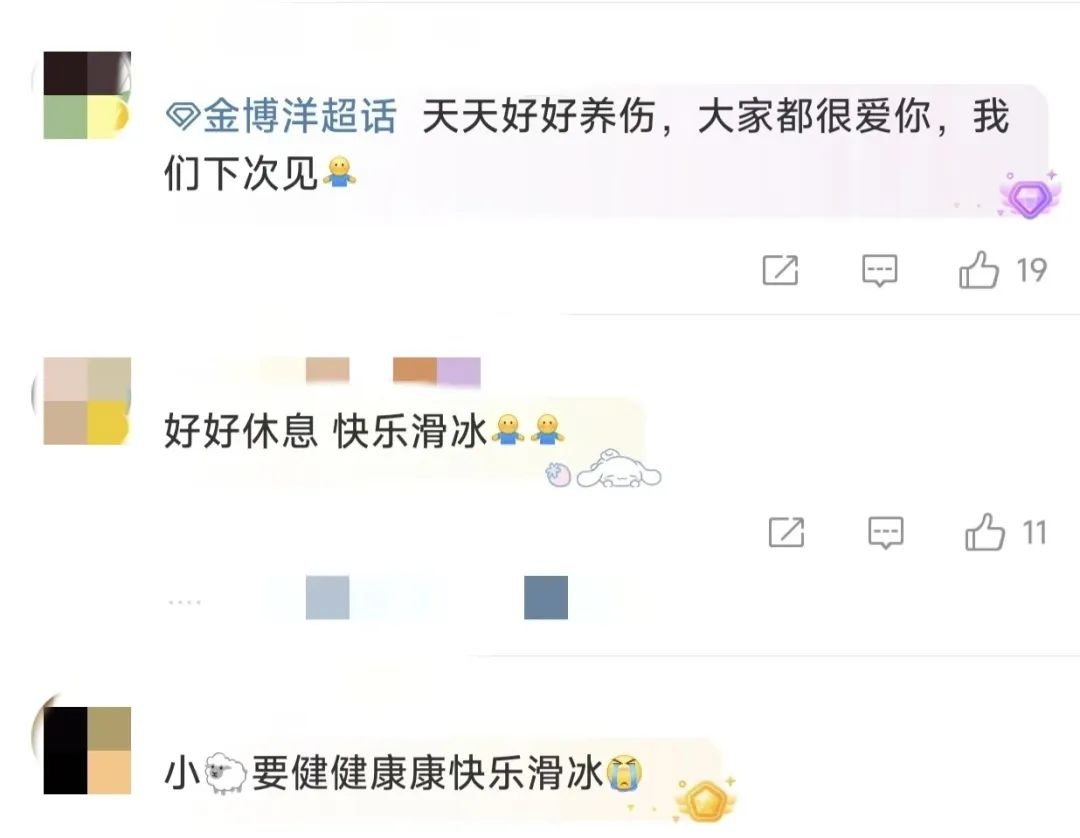
Task: Tap the crying emoji in last comment
Action: [624, 773]
